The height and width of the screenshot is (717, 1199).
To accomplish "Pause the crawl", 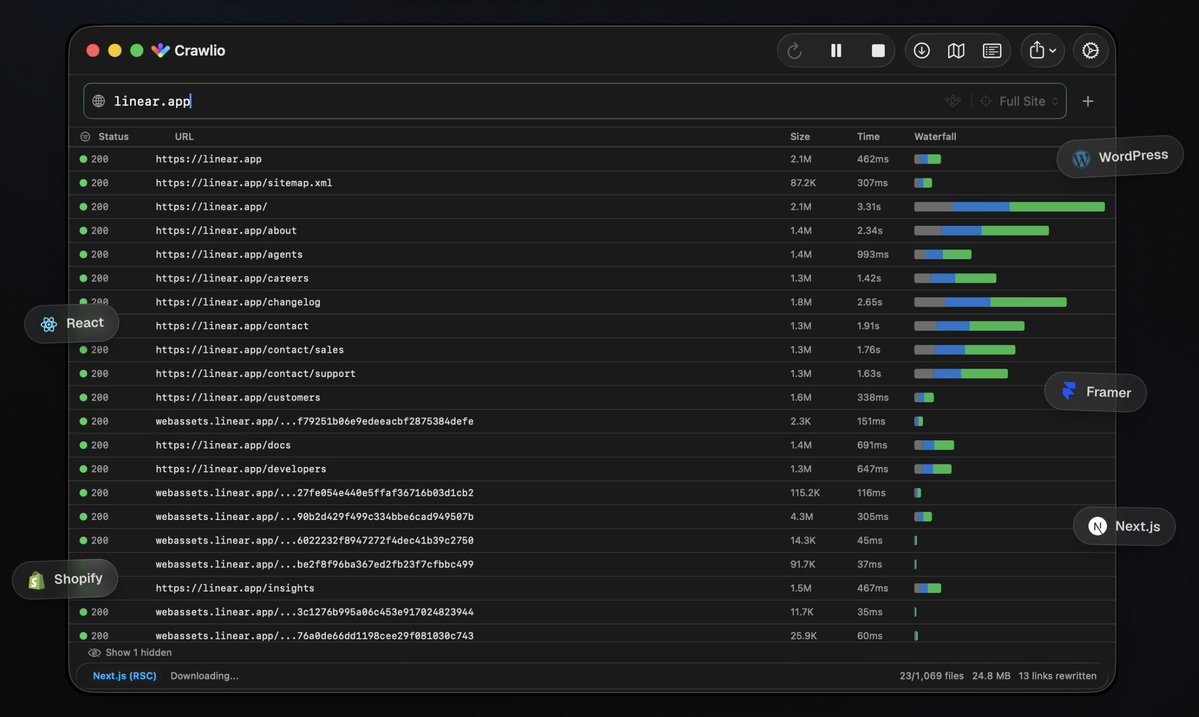I will pos(836,50).
